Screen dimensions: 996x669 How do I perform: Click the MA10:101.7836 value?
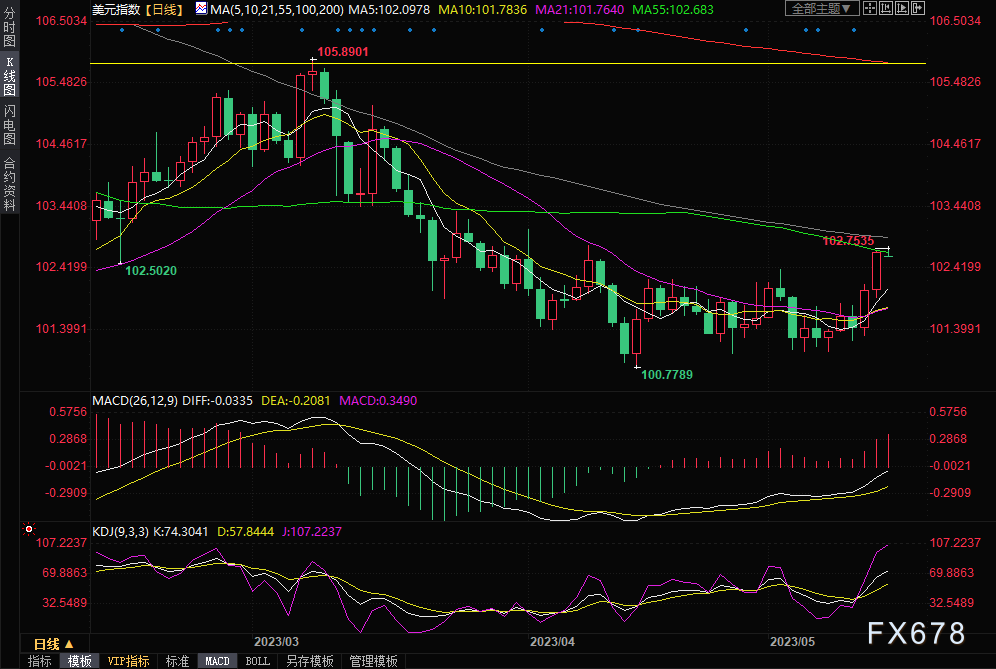(483, 10)
